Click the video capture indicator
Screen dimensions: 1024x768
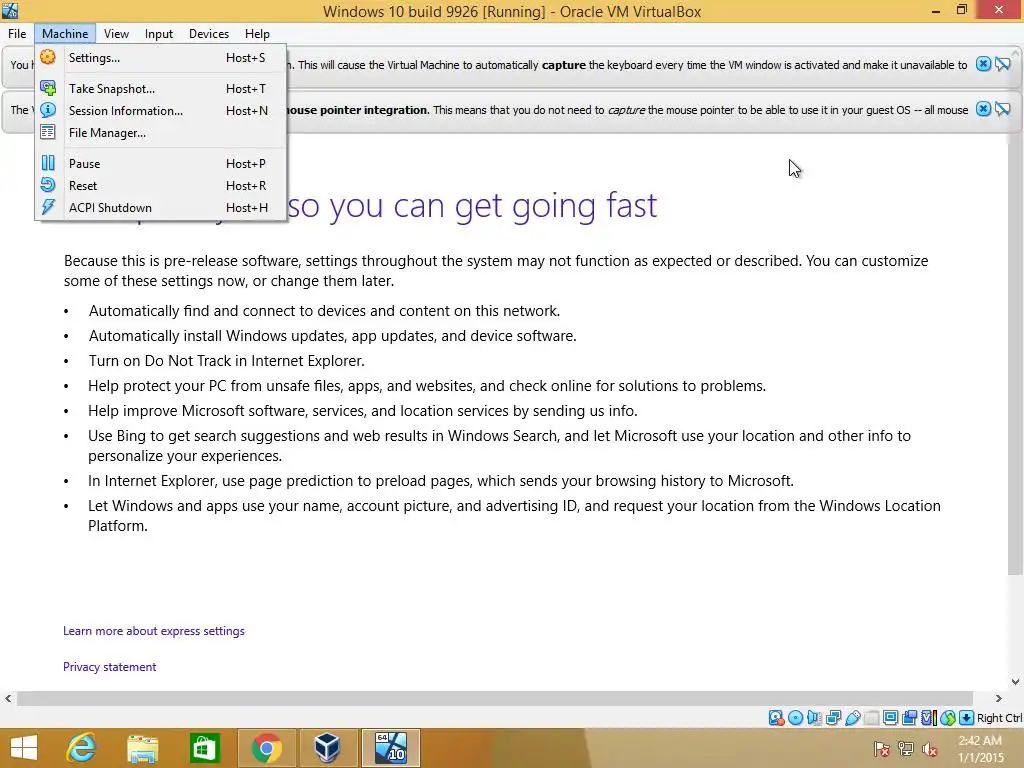point(909,718)
